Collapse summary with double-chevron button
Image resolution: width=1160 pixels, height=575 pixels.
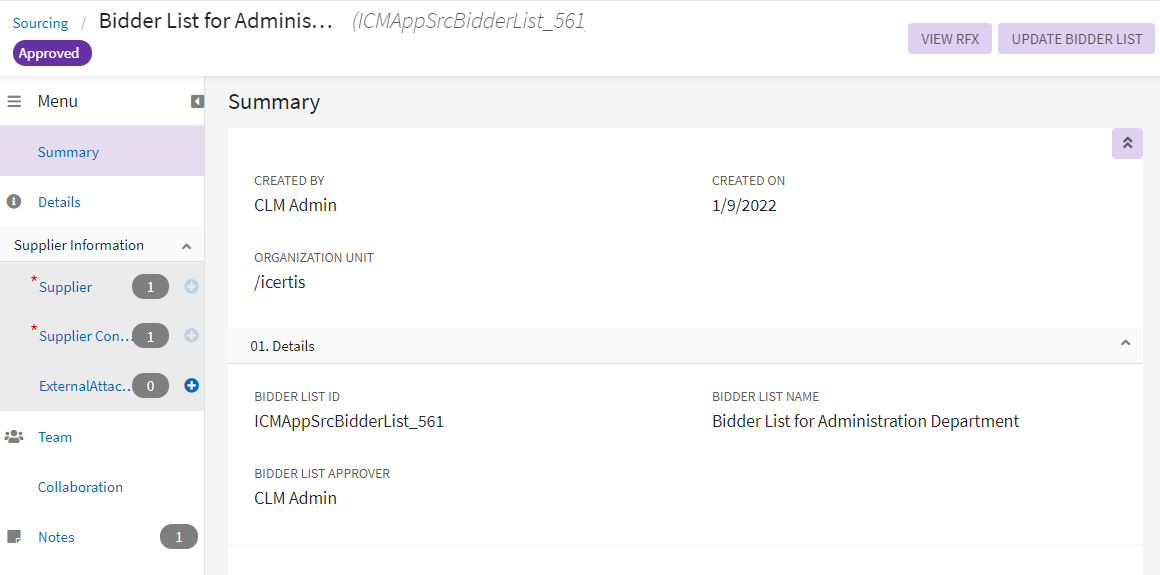1127,143
